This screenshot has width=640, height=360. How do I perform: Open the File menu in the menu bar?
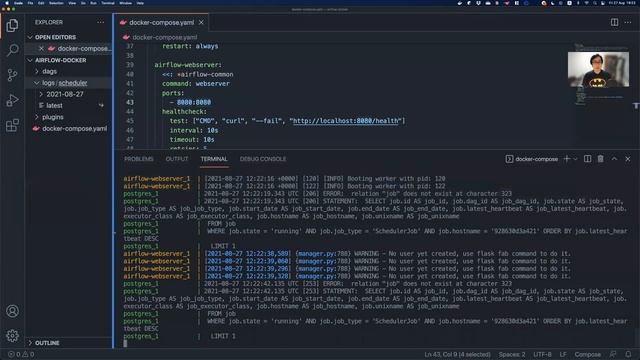coord(30,3)
